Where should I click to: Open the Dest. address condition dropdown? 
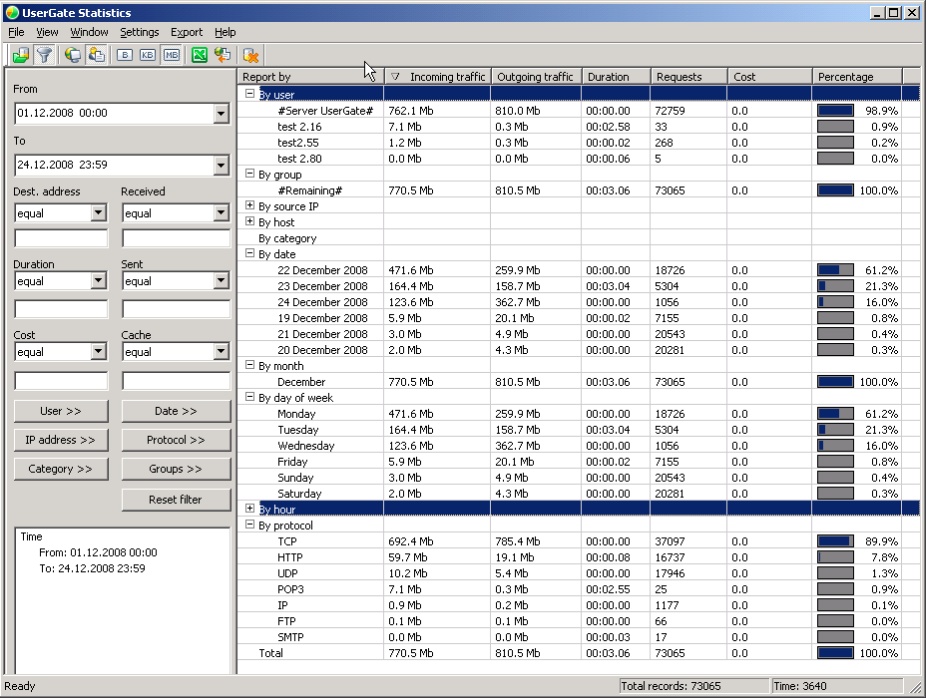coord(98,213)
